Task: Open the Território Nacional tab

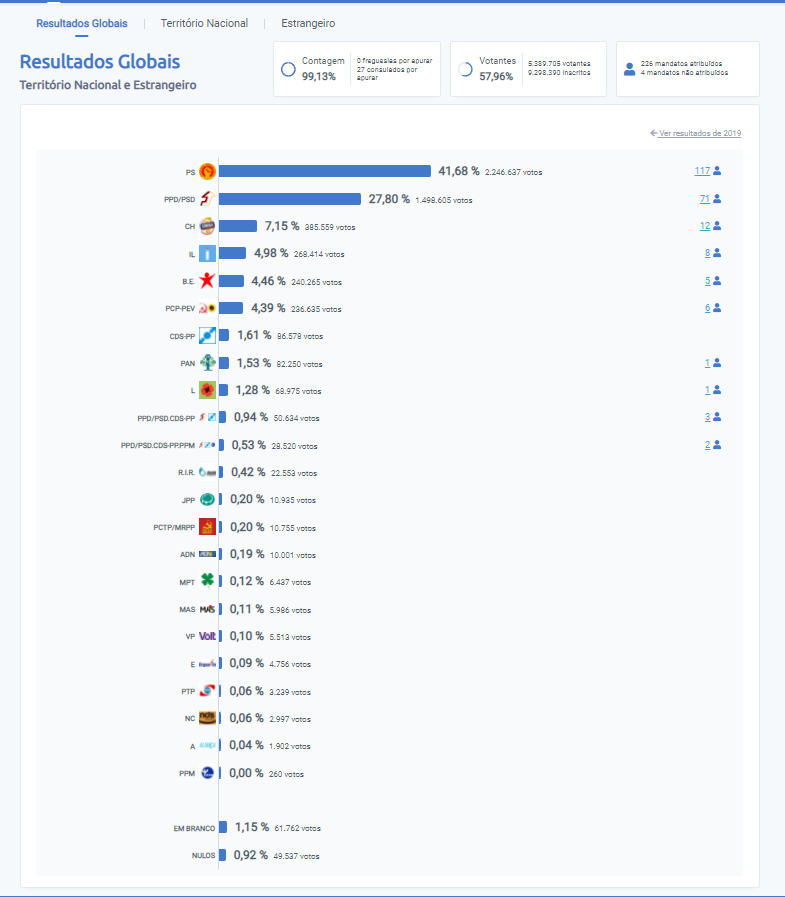Action: 204,23
